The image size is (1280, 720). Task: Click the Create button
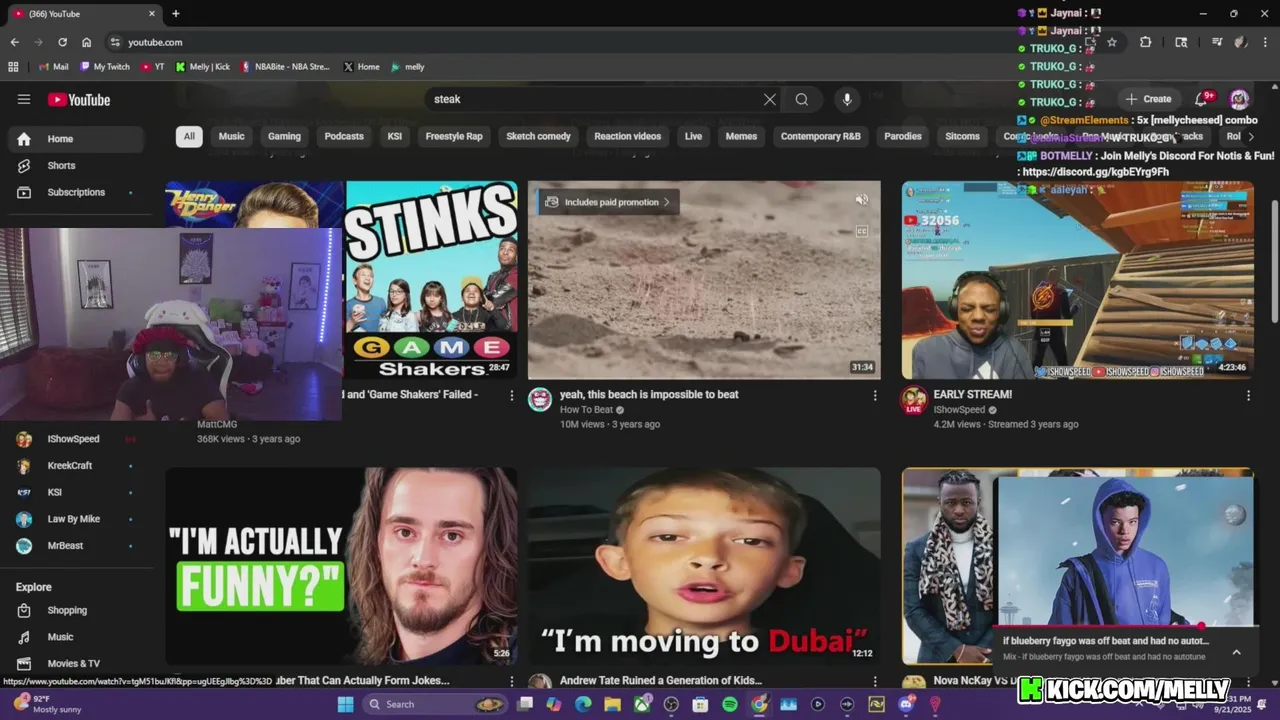tap(1148, 99)
